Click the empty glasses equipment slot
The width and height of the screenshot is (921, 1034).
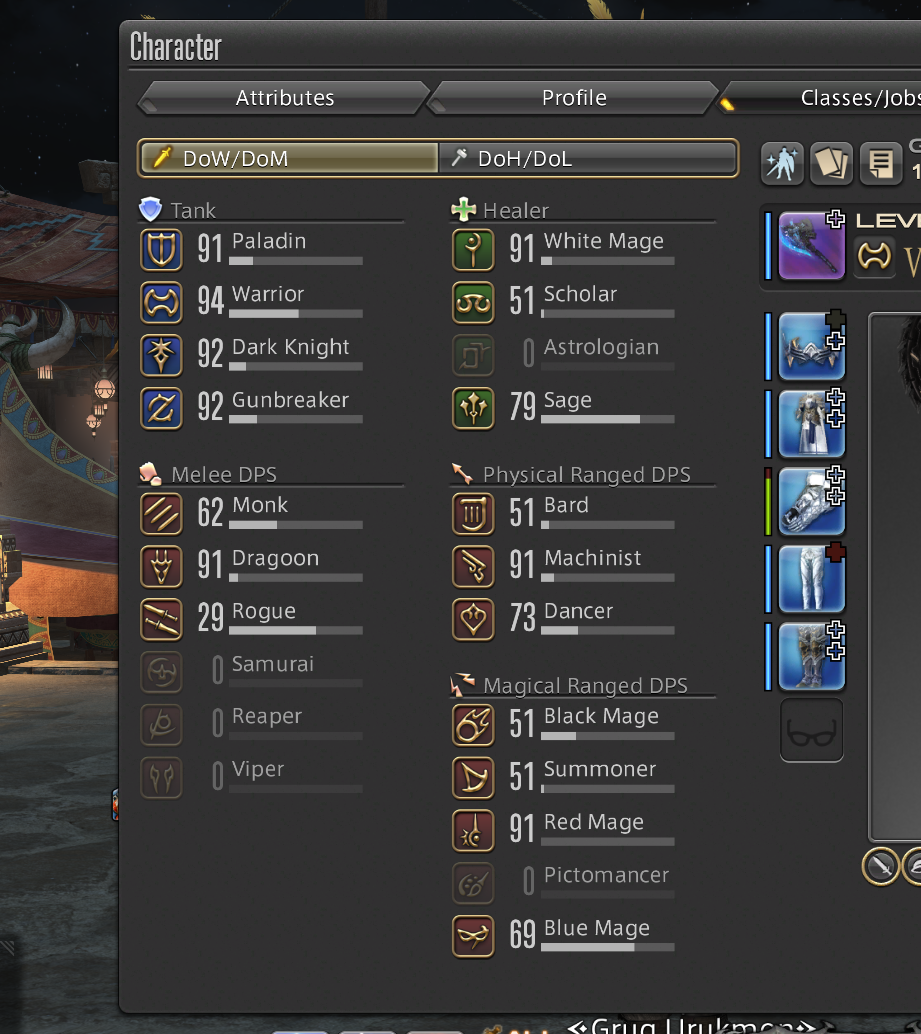point(812,731)
